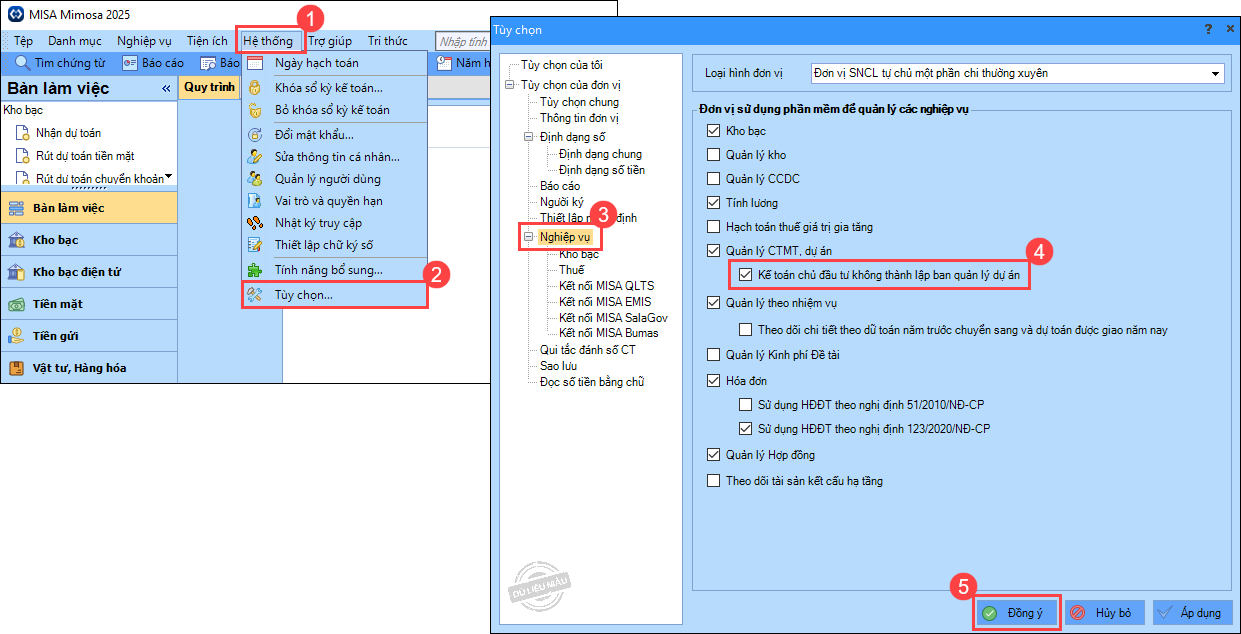Click the Báo cáo toolbar icon
Image resolution: width=1241 pixels, height=634 pixels.
(x=130, y=63)
